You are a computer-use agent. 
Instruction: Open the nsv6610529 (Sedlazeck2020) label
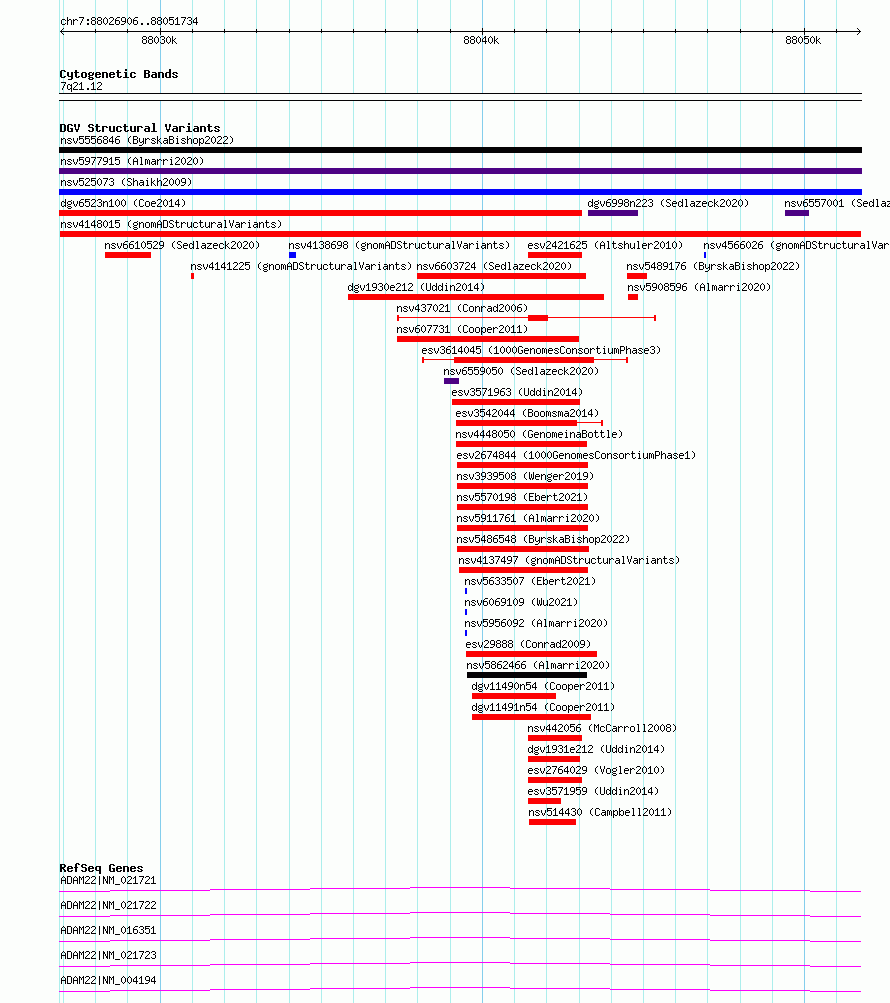click(182, 246)
